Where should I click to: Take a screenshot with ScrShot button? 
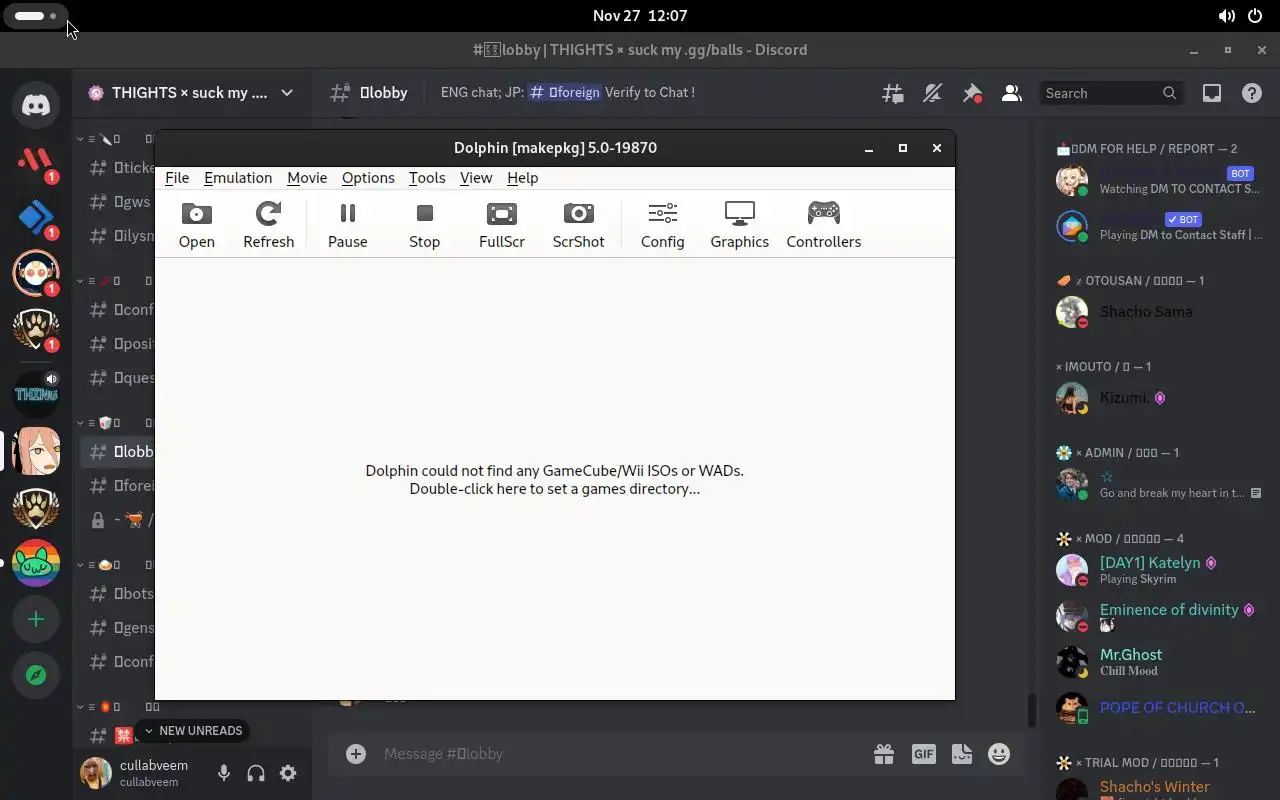579,225
